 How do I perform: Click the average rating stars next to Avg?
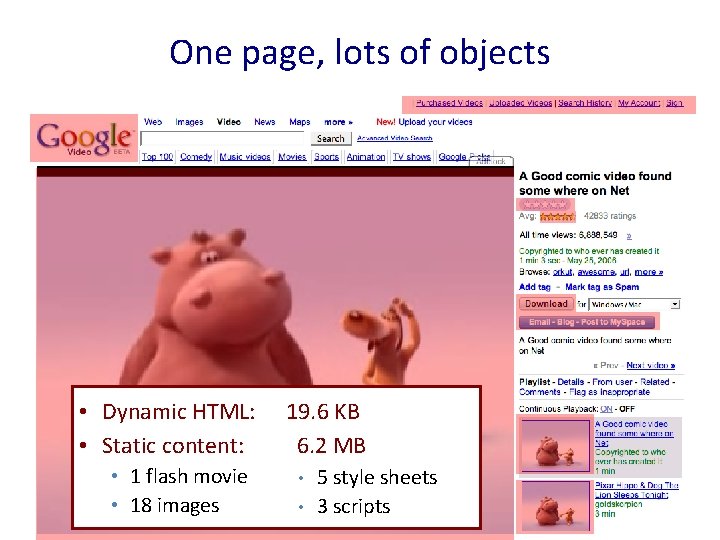click(x=557, y=217)
